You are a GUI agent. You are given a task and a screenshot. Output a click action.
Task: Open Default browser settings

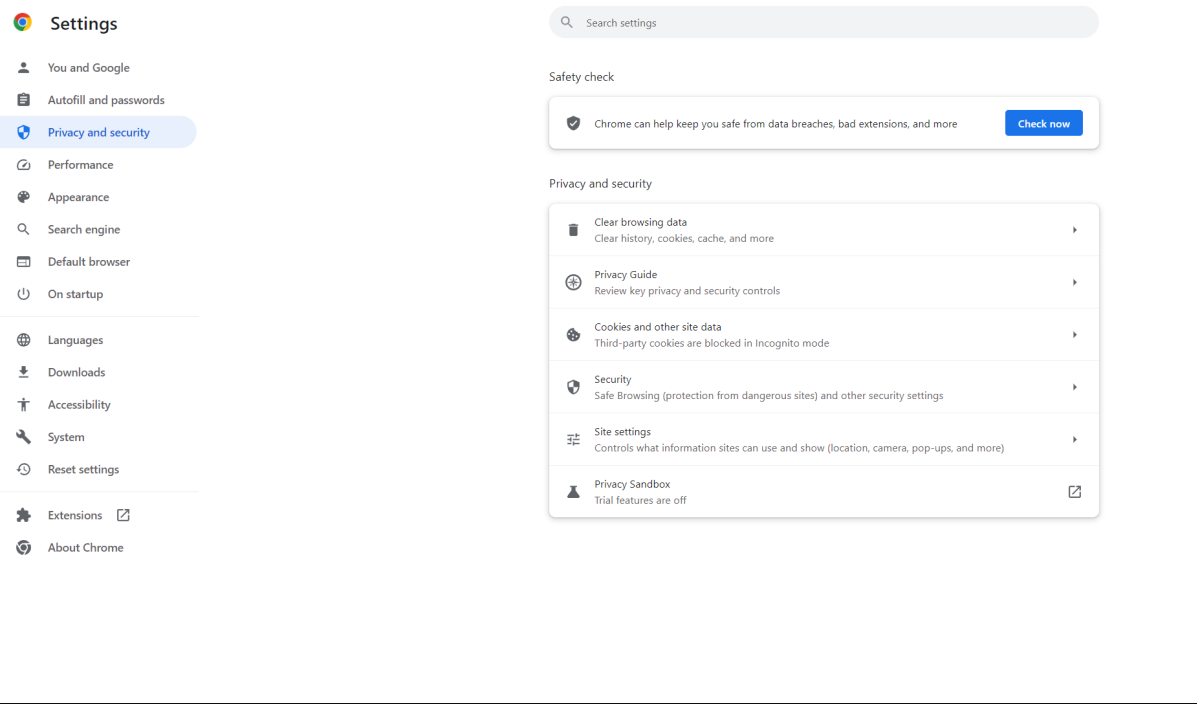tap(89, 262)
